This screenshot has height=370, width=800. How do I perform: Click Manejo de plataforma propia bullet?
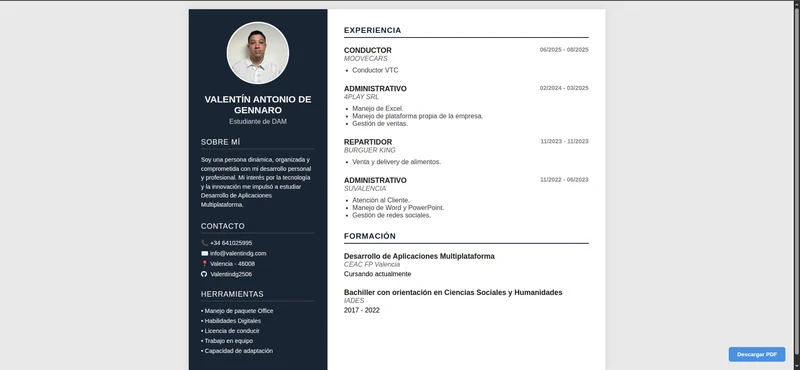tap(417, 116)
